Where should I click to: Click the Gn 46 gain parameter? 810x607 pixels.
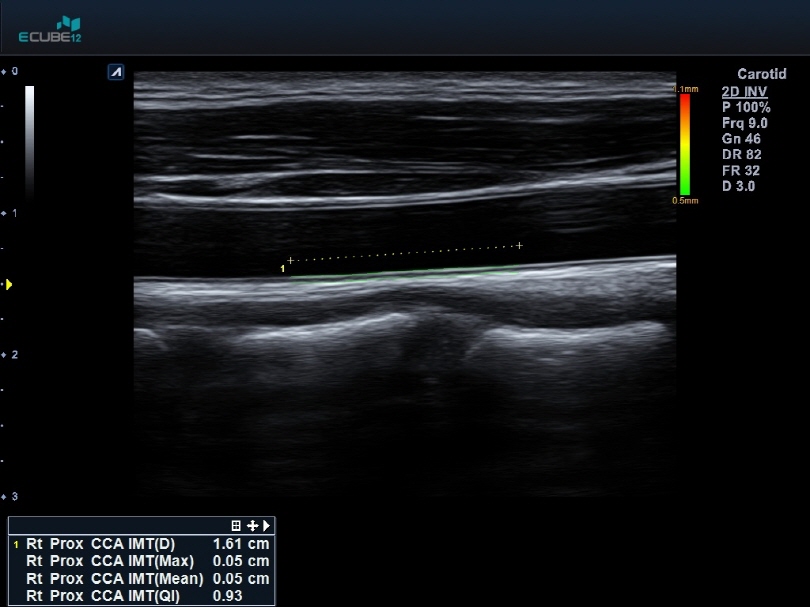pos(741,139)
